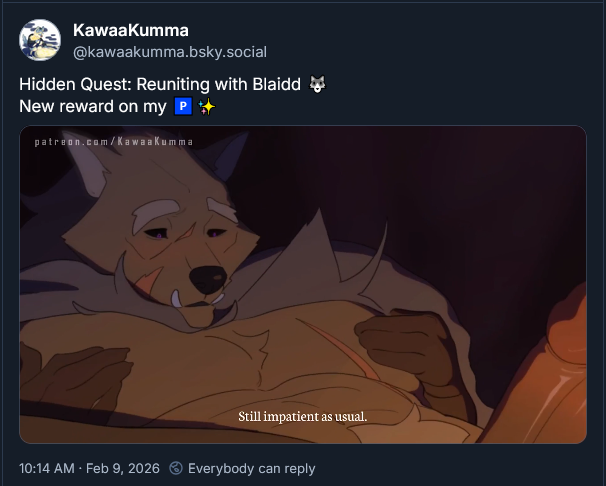Image resolution: width=606 pixels, height=486 pixels.
Task: Click the 'Still impatient as usual.' subtitle
Action: (x=303, y=416)
